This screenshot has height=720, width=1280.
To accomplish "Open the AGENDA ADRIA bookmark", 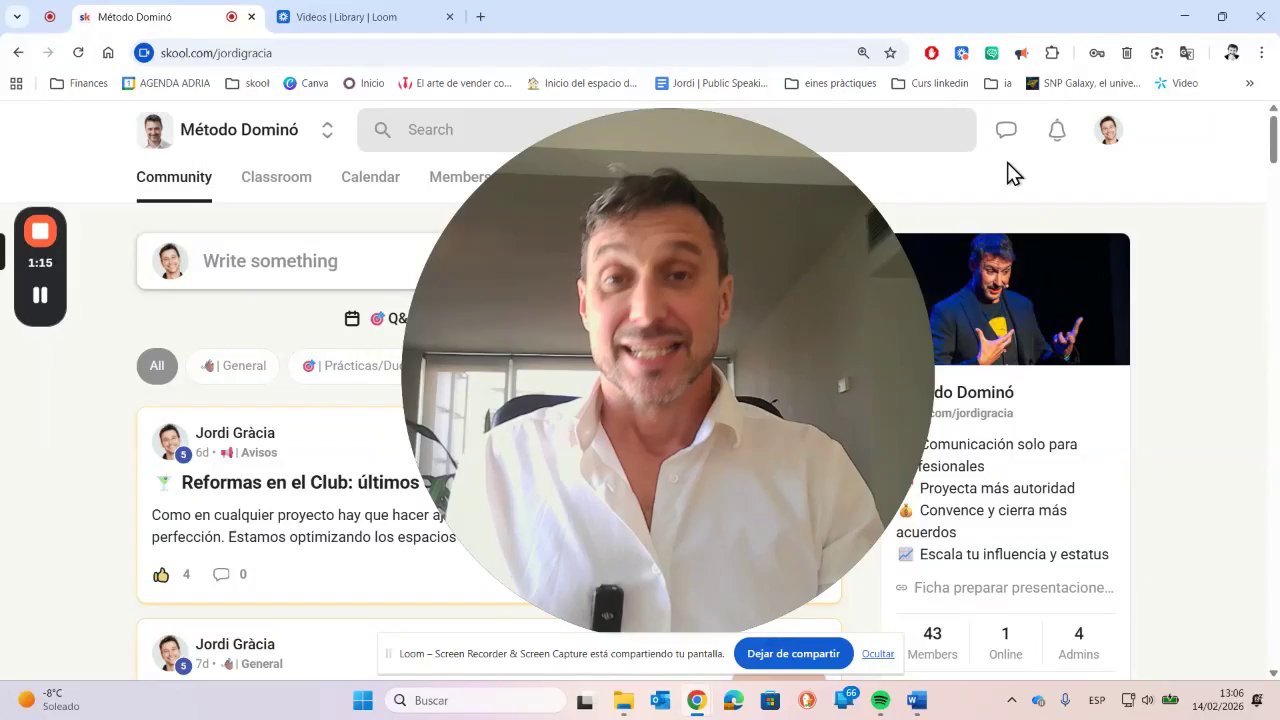I will pyautogui.click(x=166, y=83).
